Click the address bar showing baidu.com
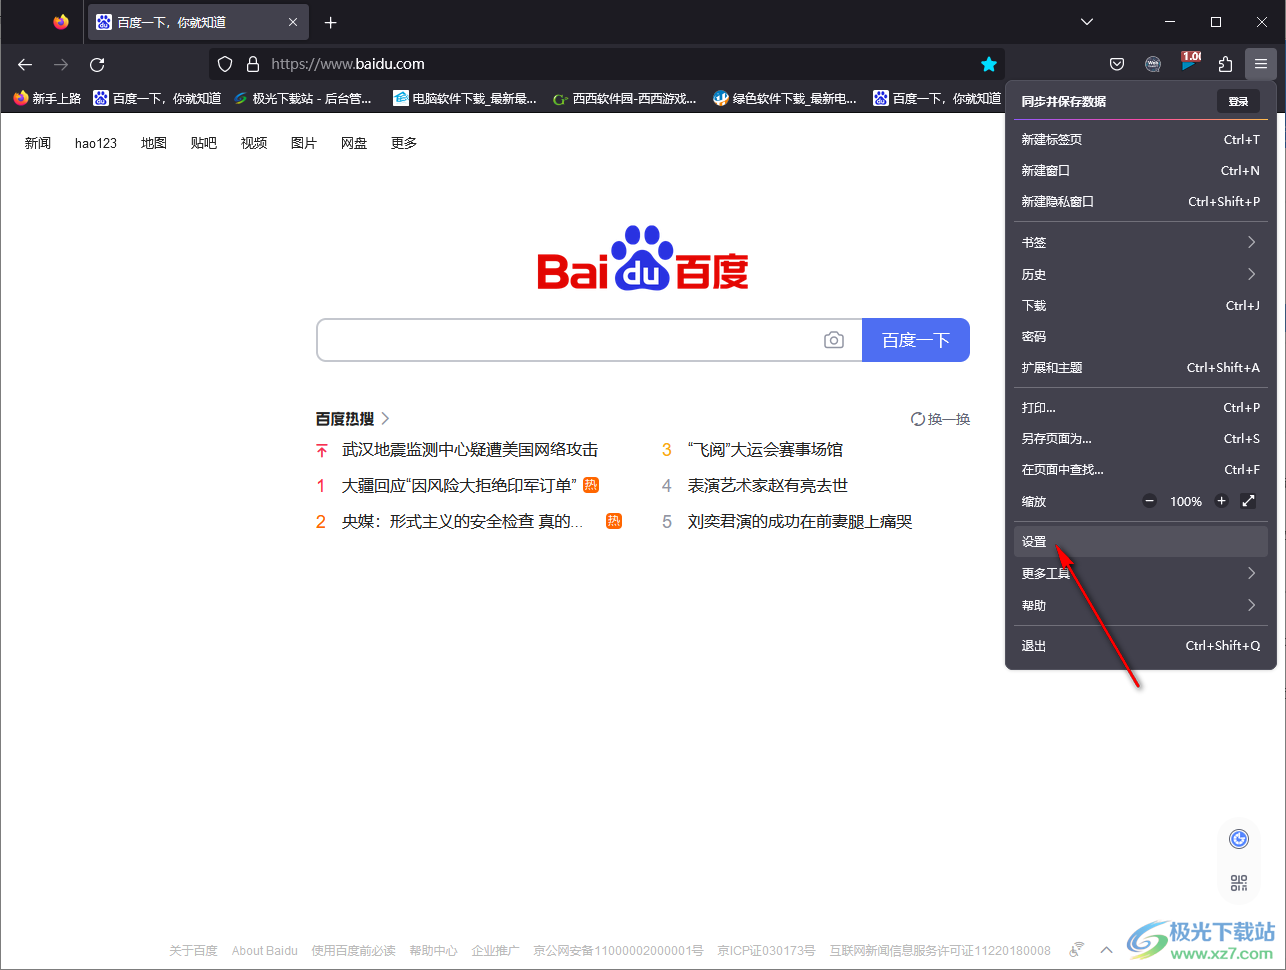Screen dimensions: 1286x970 coord(607,64)
